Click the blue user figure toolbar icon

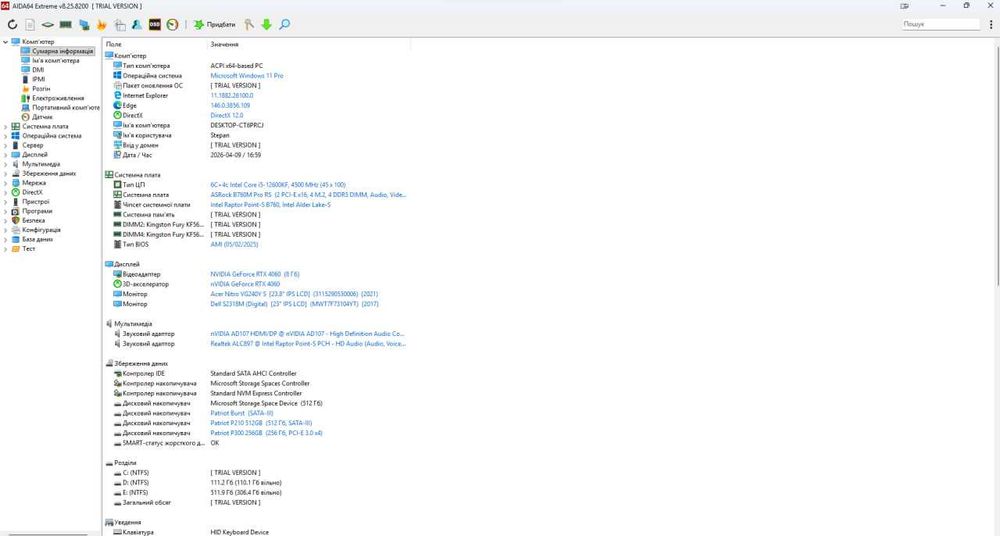click(x=137, y=24)
